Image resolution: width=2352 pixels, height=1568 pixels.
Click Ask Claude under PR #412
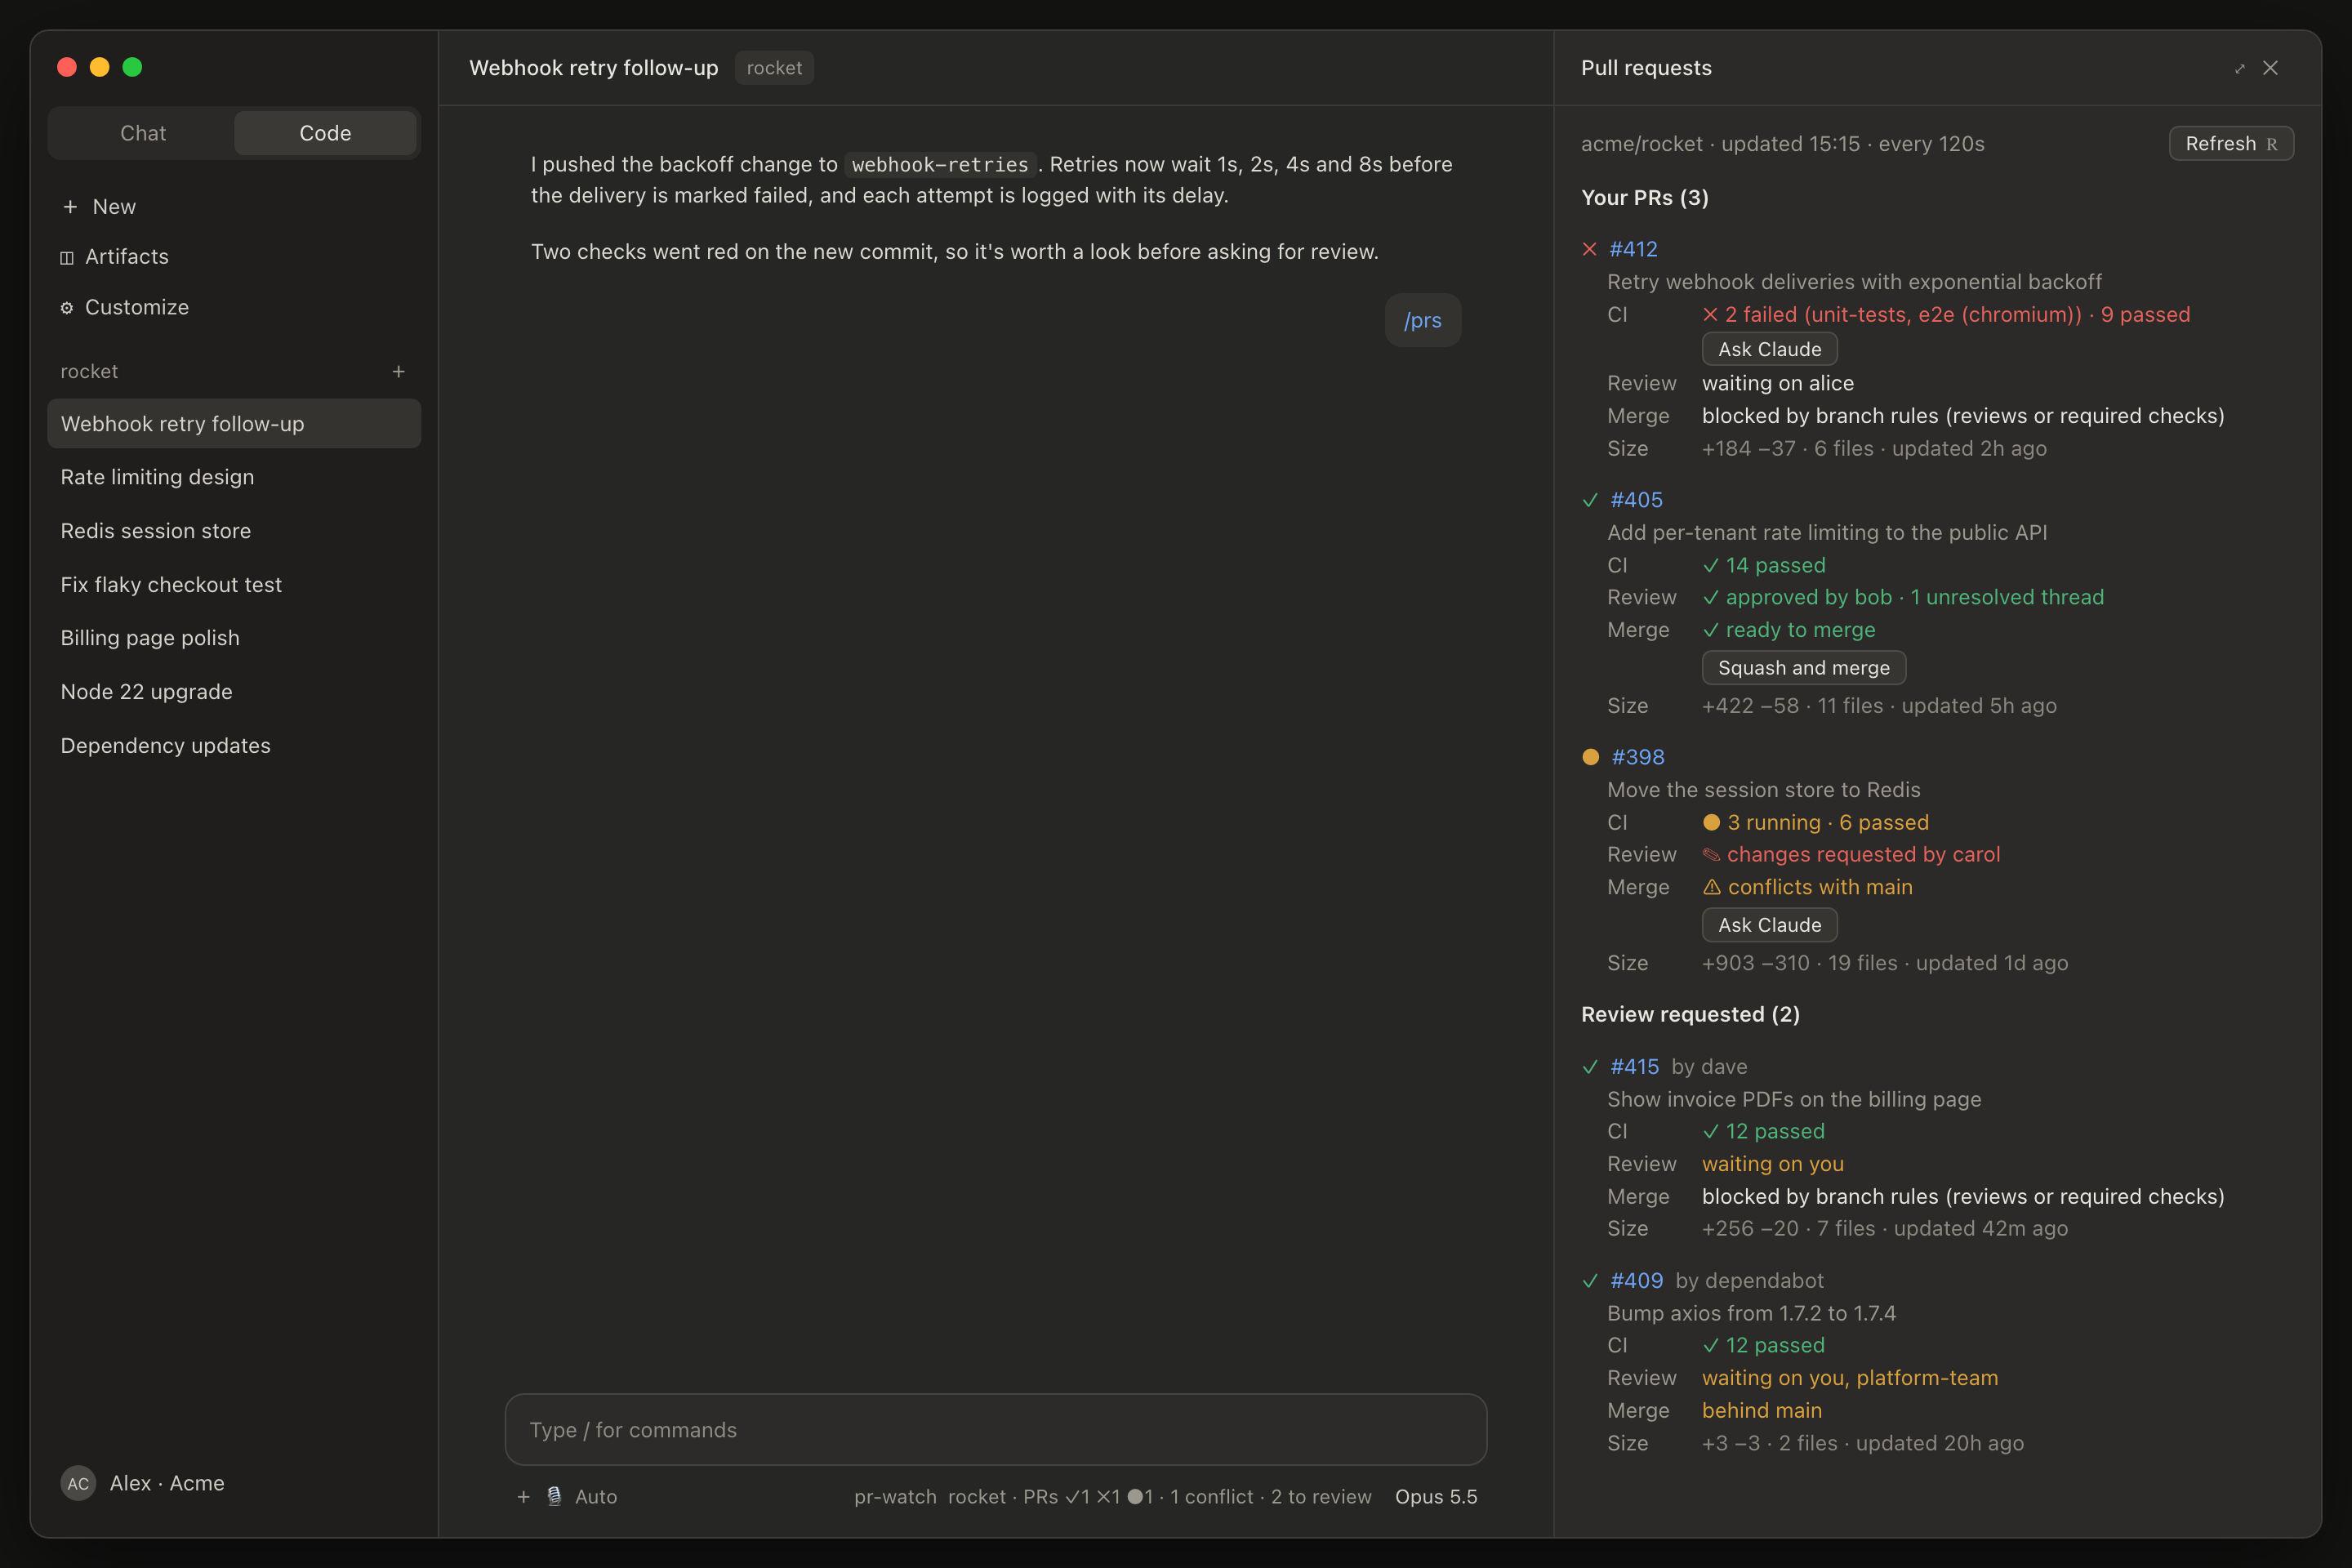click(1769, 349)
